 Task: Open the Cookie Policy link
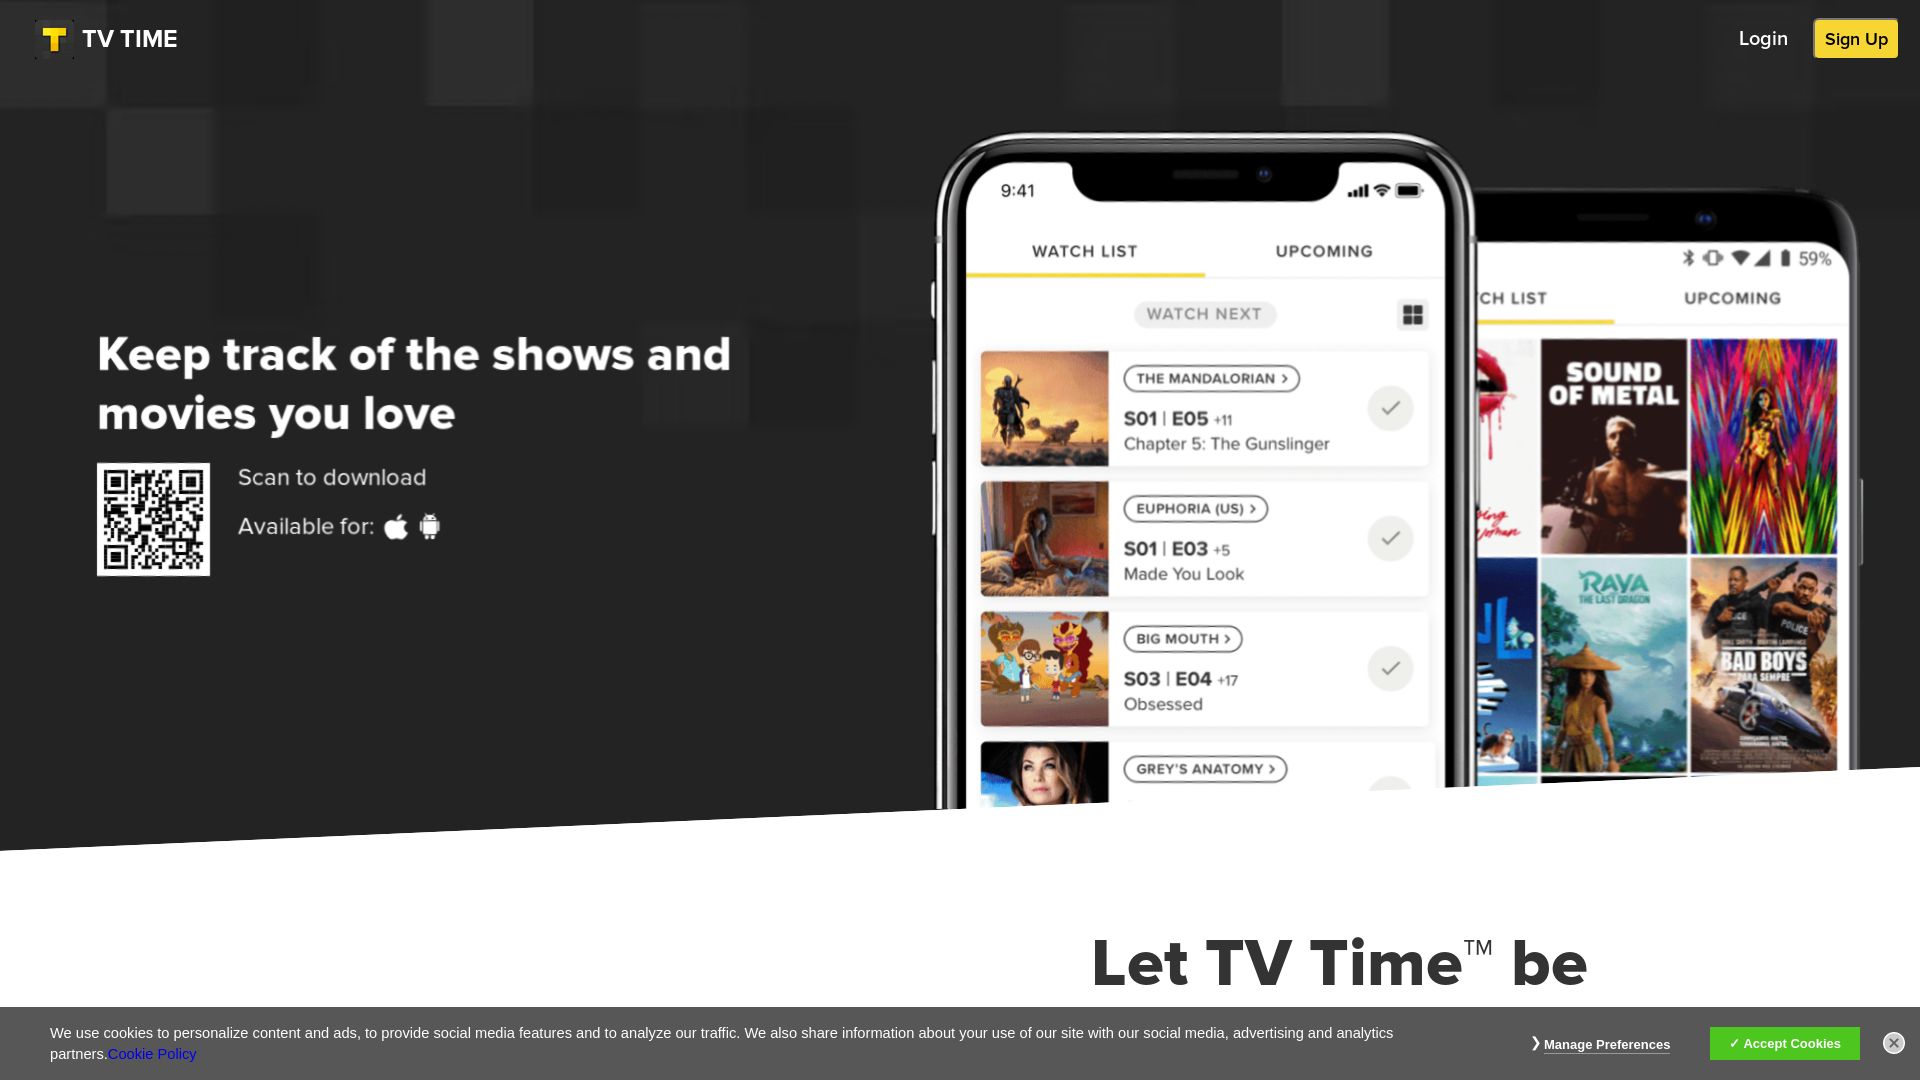152,1054
